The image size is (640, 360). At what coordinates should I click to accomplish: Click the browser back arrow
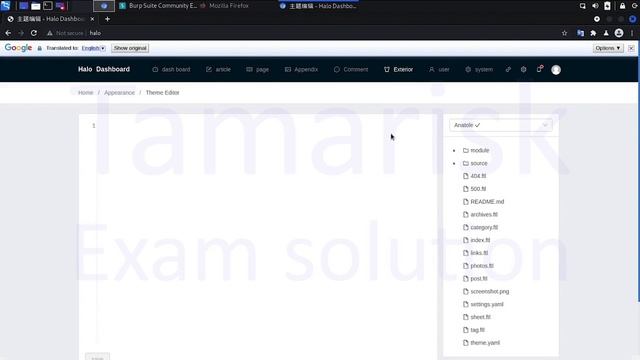pos(8,33)
